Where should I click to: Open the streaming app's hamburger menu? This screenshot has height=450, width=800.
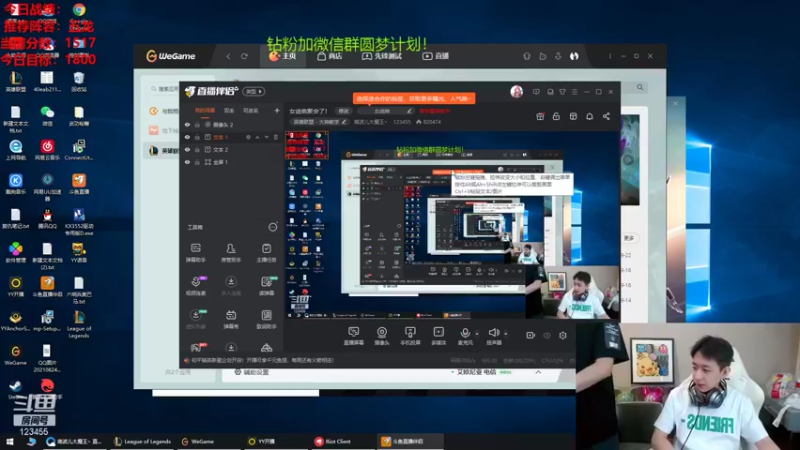[574, 92]
